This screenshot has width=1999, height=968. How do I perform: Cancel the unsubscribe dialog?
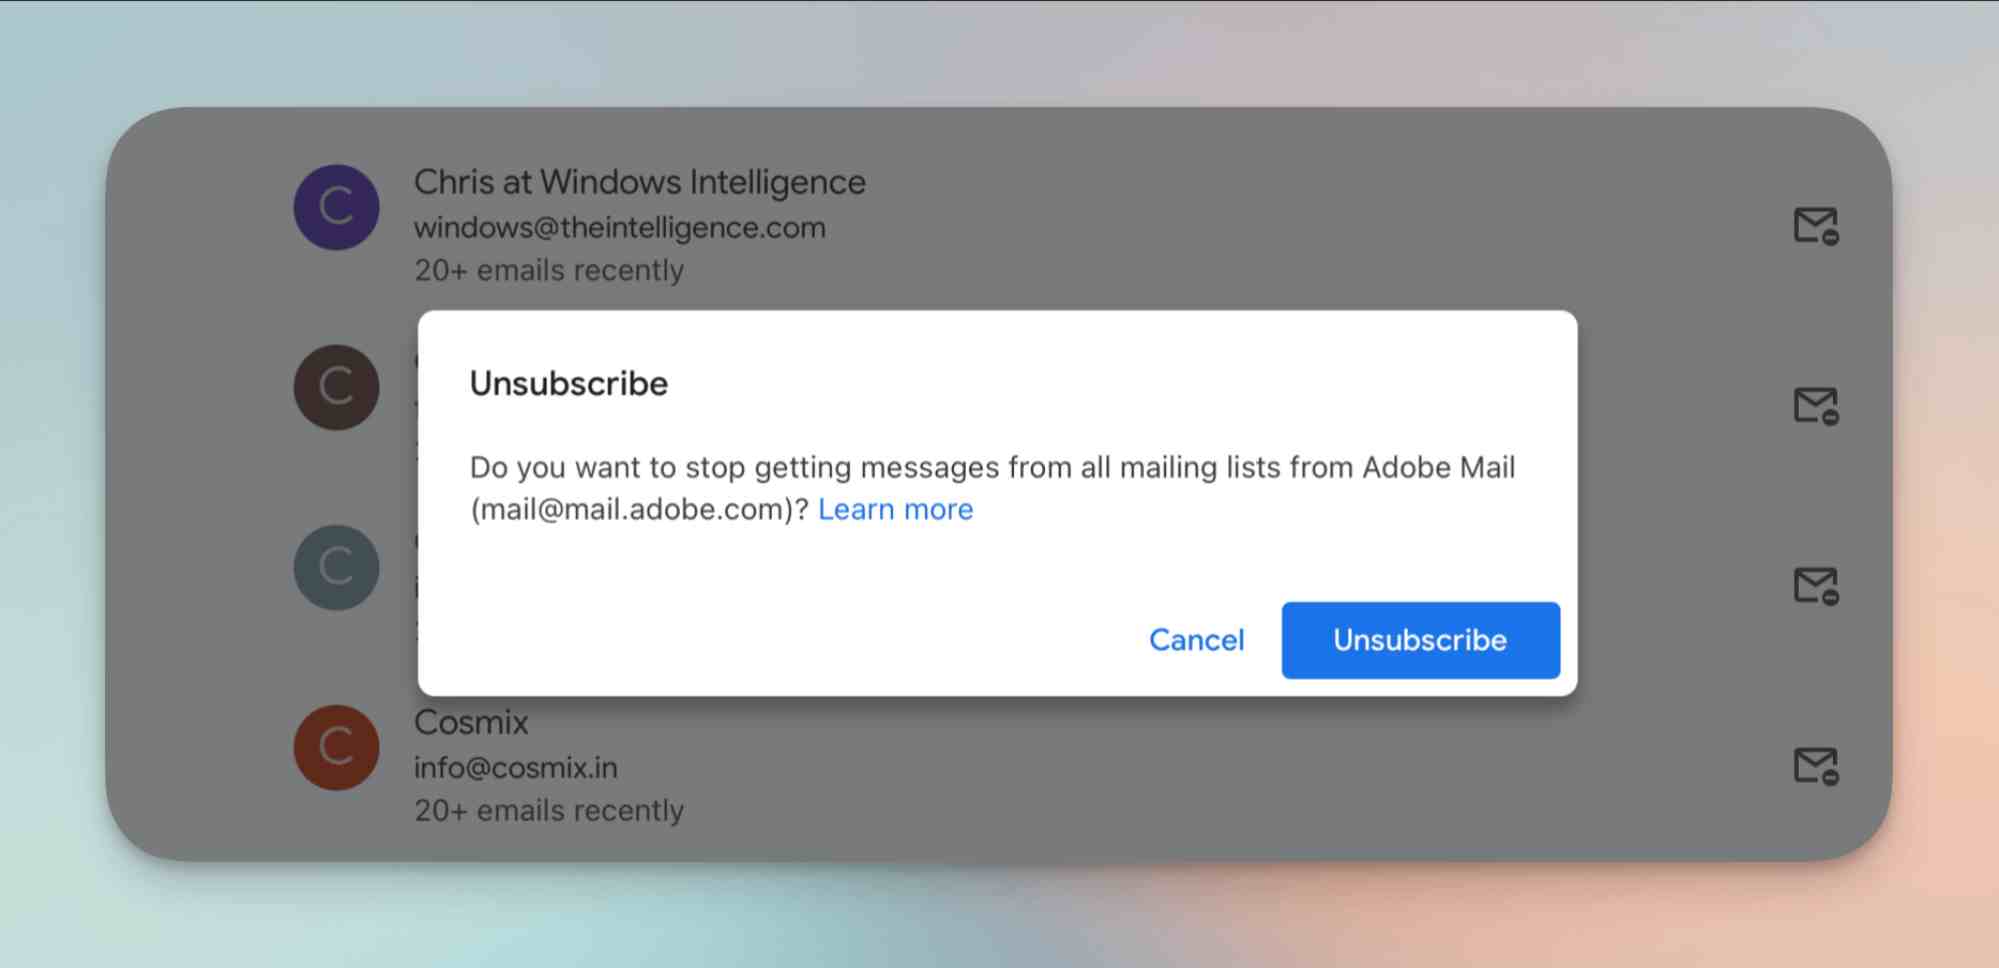[1196, 640]
